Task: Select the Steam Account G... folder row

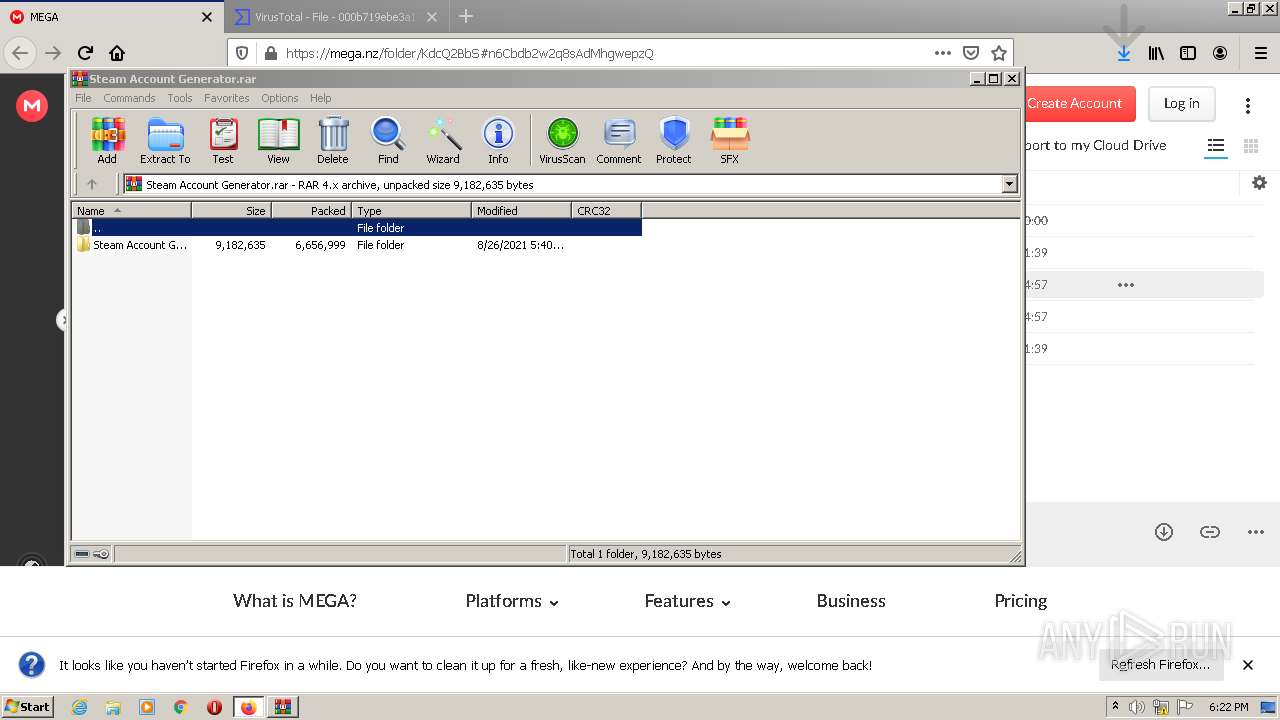Action: click(357, 245)
